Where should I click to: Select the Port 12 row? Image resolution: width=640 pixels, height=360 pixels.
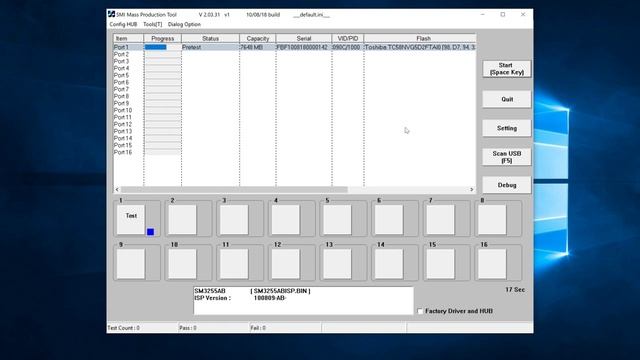[294, 124]
